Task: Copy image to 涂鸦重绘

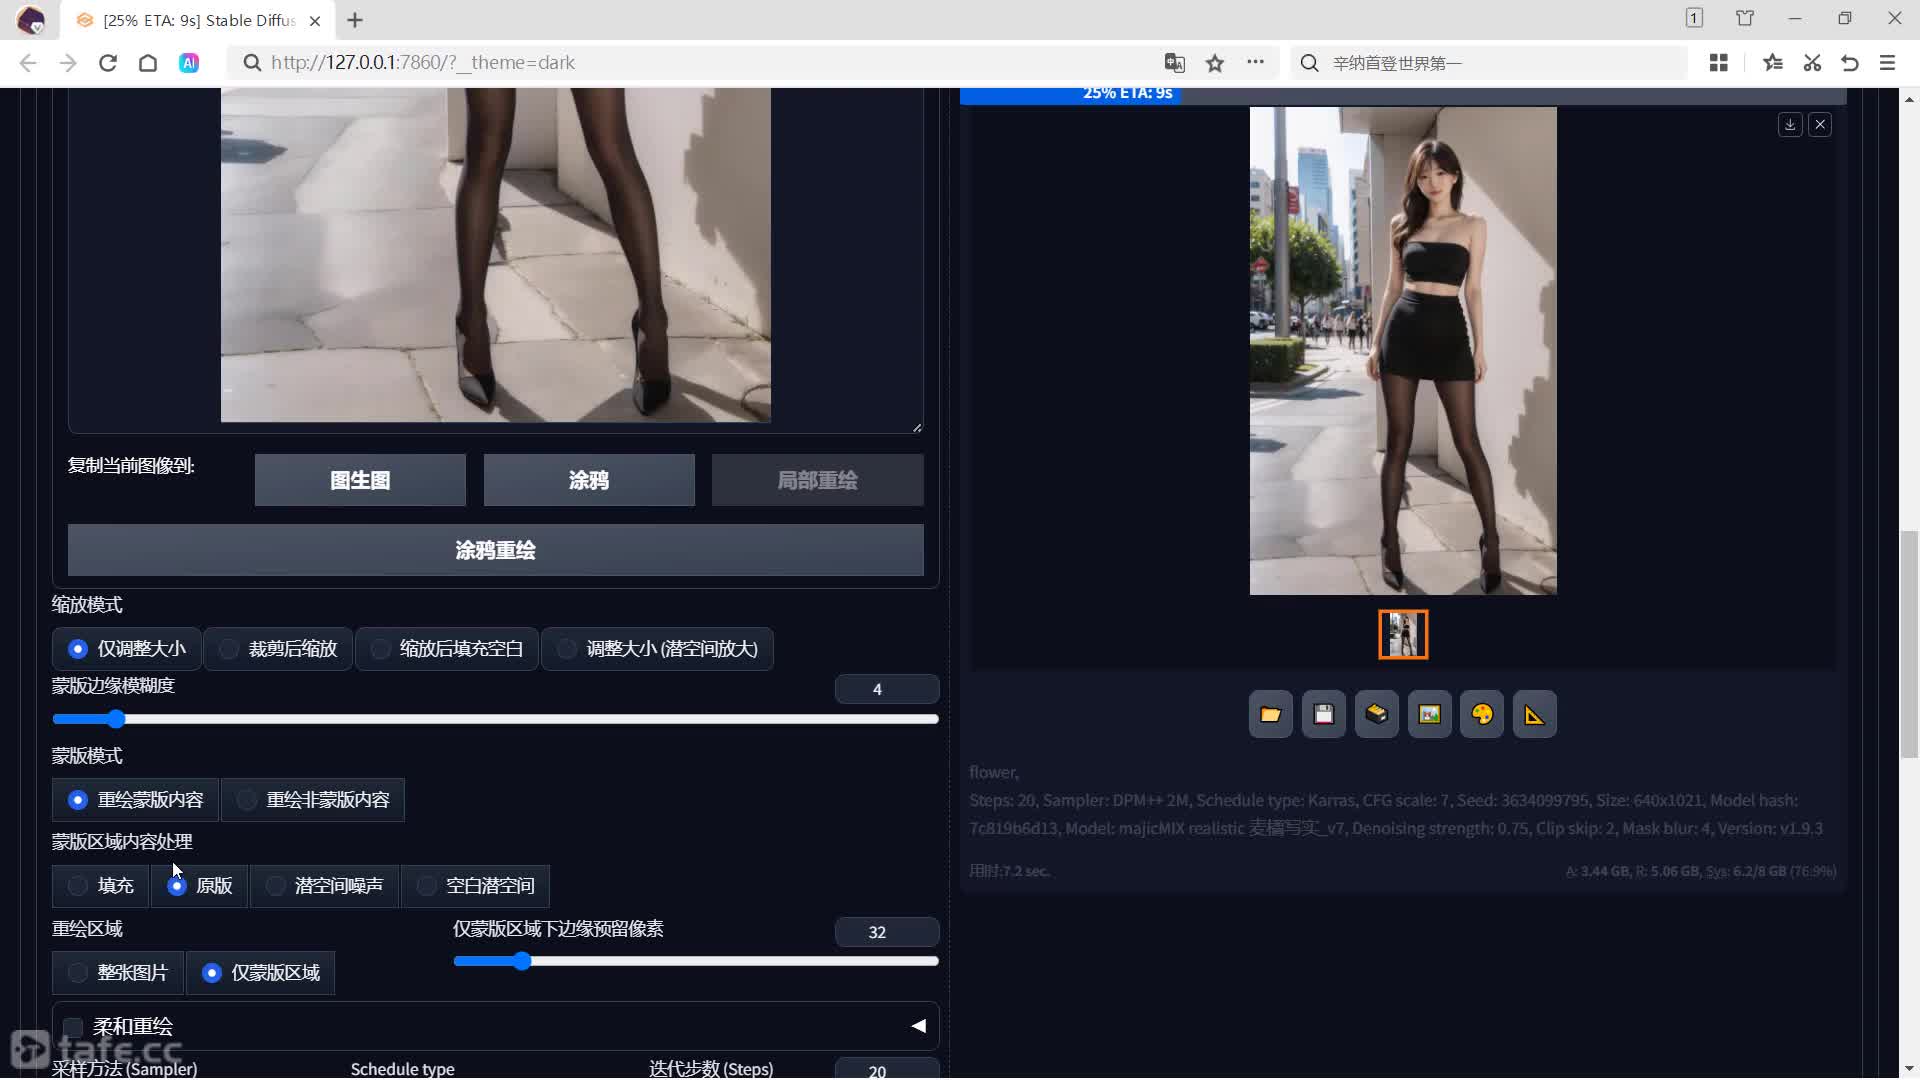Action: pyautogui.click(x=495, y=550)
